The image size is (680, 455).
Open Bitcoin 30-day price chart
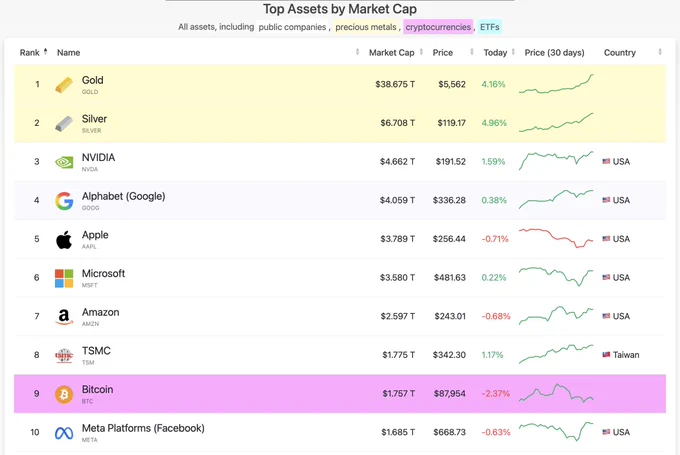point(556,393)
